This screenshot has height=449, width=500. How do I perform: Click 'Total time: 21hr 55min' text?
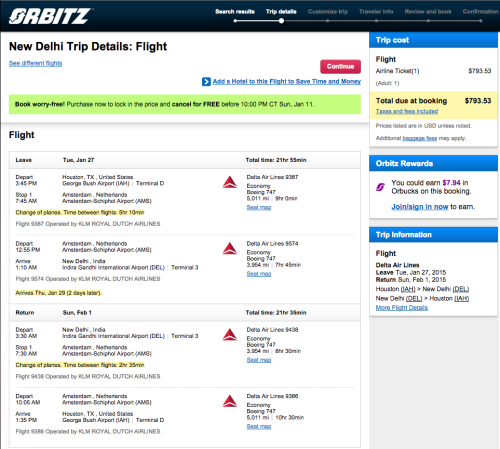tap(276, 160)
